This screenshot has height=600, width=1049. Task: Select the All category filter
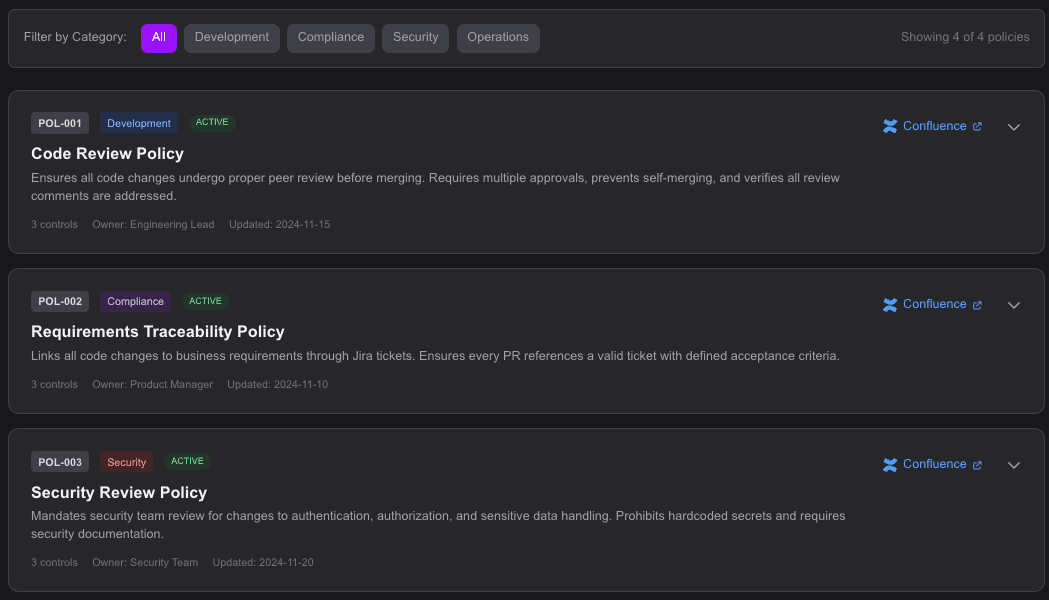coord(159,38)
